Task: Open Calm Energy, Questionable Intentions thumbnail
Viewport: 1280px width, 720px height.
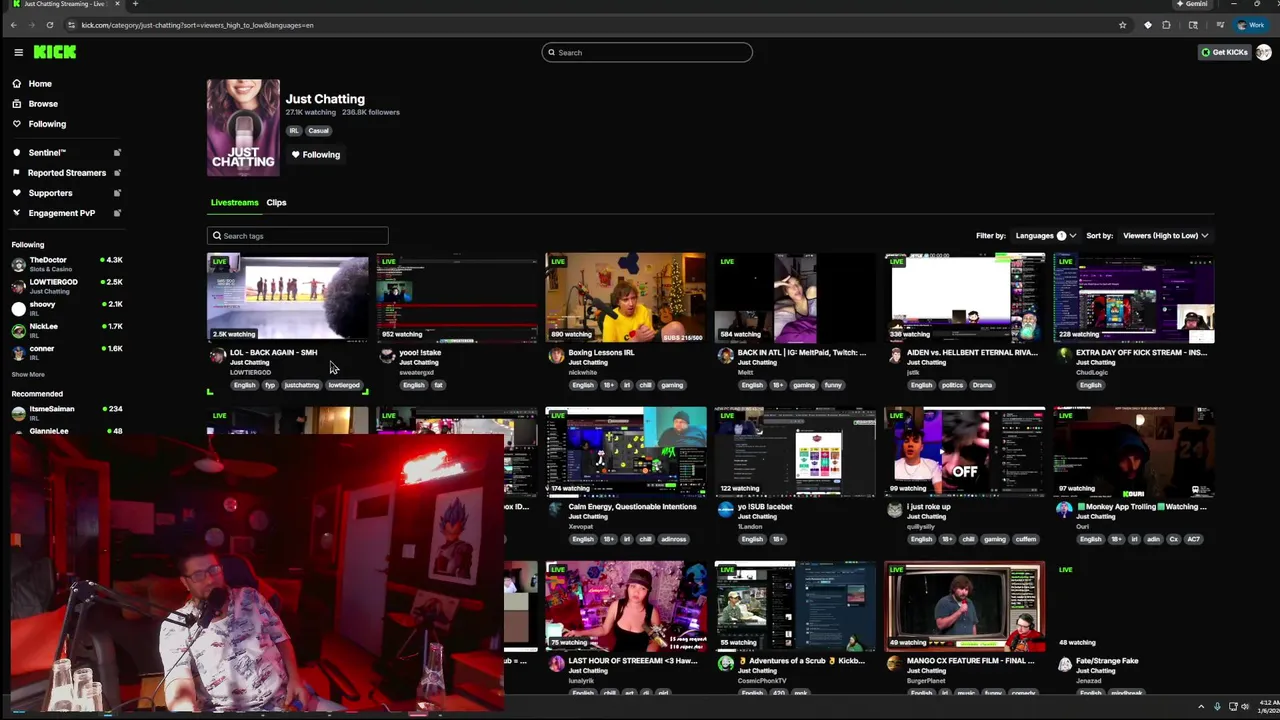Action: coord(626,452)
